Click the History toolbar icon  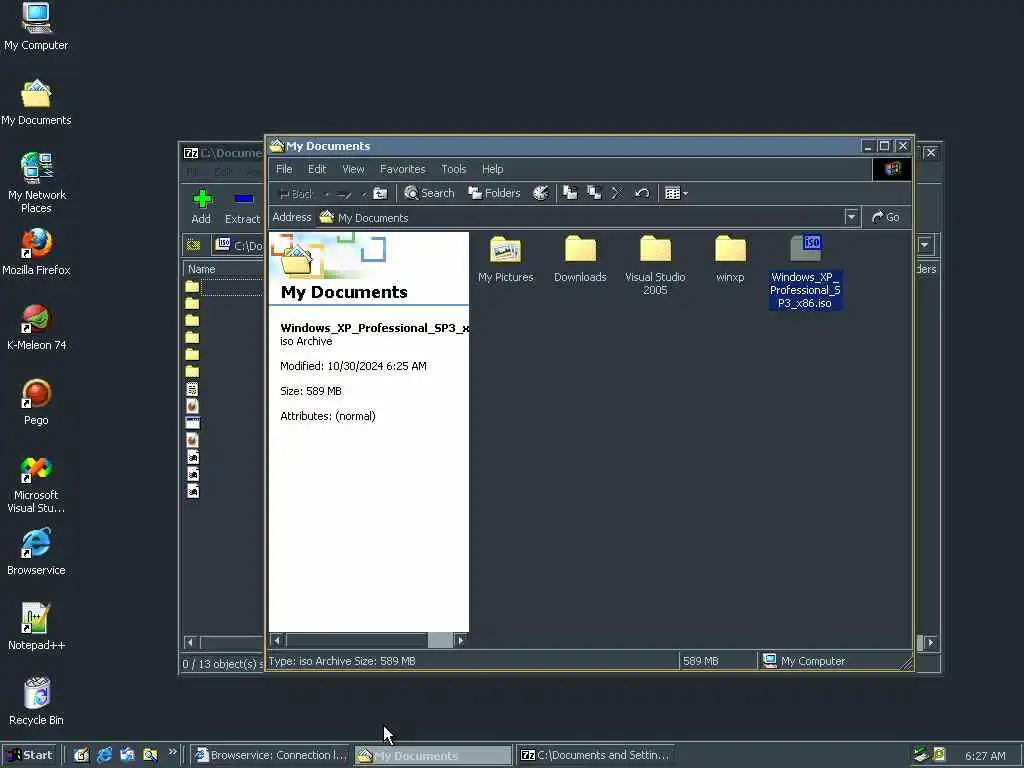541,193
